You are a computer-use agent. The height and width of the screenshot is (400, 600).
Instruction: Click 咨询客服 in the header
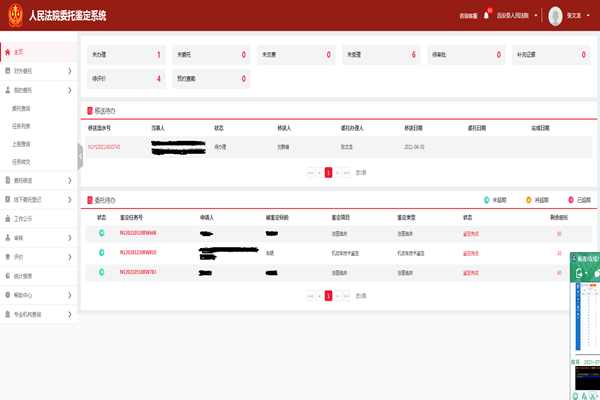(468, 16)
